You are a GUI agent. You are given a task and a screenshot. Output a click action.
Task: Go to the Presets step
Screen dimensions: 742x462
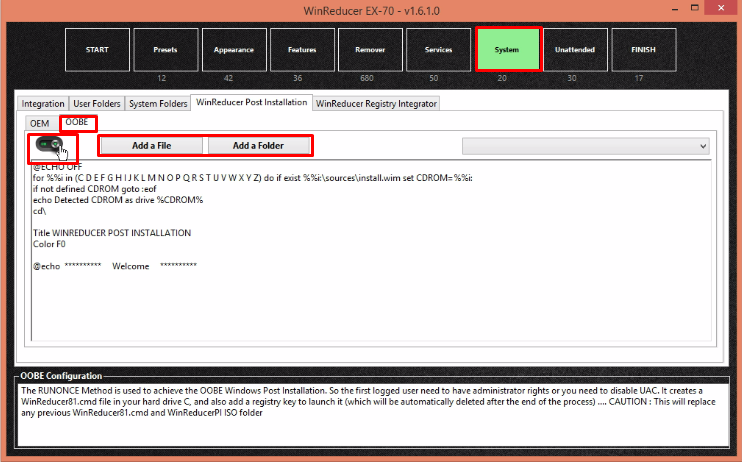coord(165,50)
